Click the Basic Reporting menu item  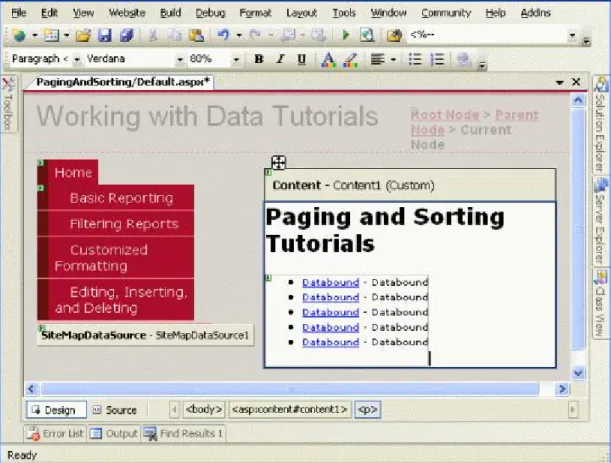pyautogui.click(x=121, y=198)
